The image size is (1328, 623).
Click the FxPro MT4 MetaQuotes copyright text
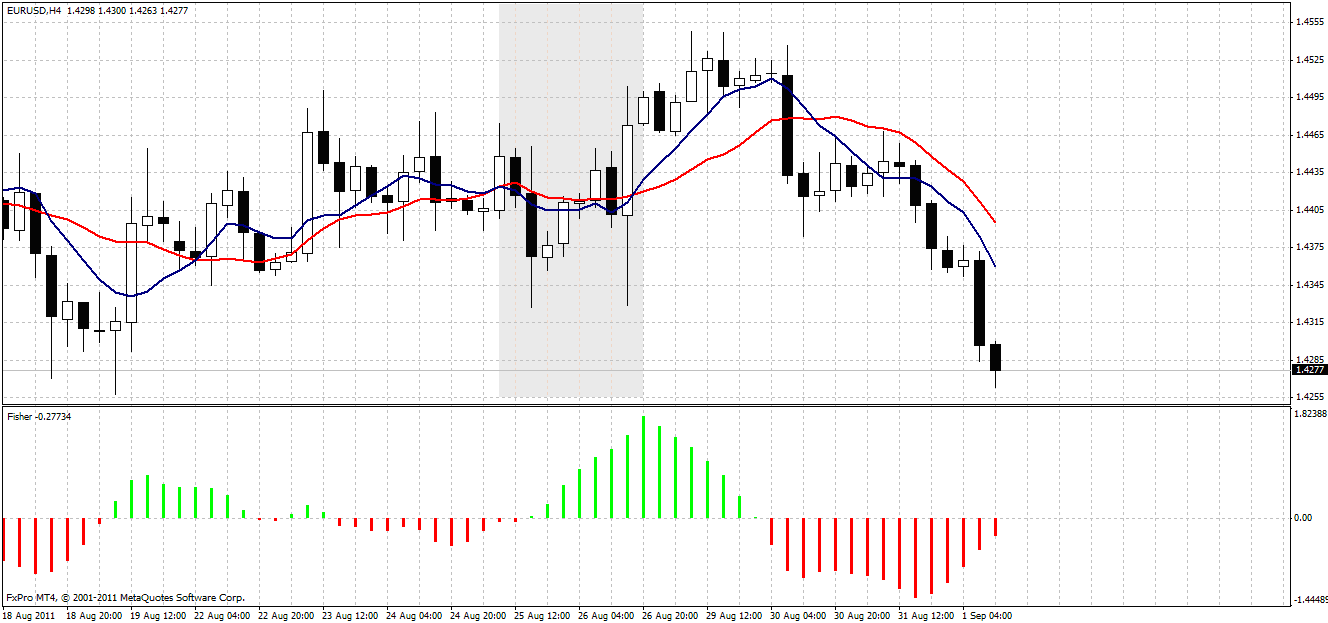point(125,597)
